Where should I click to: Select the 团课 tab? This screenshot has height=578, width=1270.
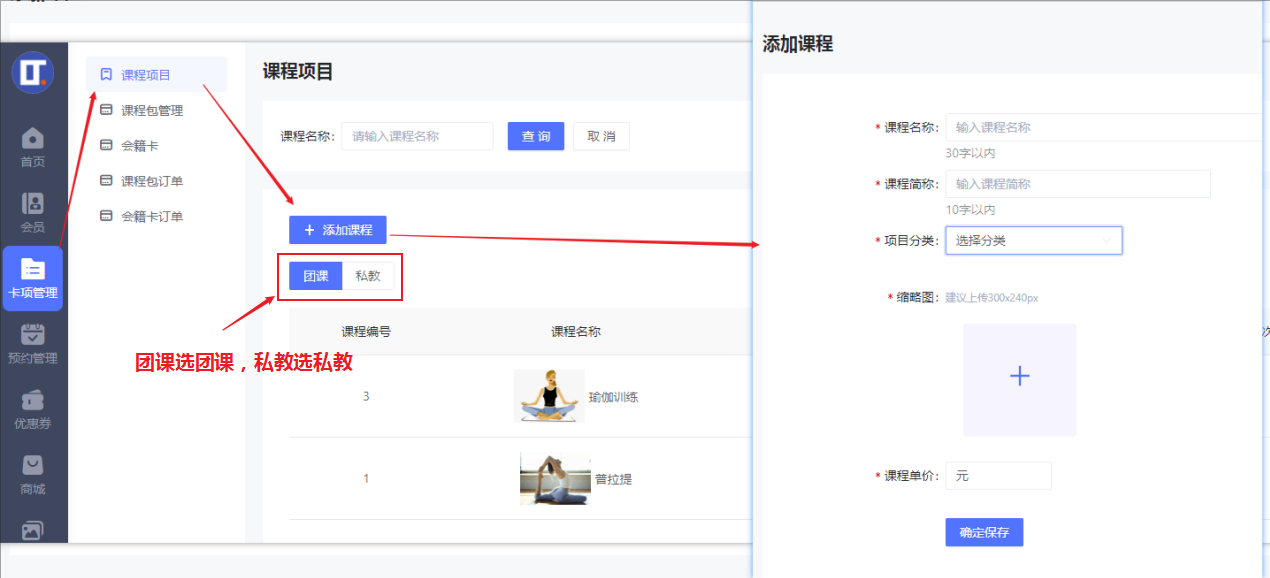(x=314, y=276)
